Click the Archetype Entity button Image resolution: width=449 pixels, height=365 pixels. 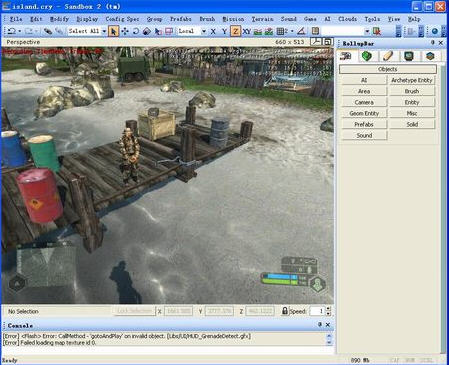click(x=412, y=80)
